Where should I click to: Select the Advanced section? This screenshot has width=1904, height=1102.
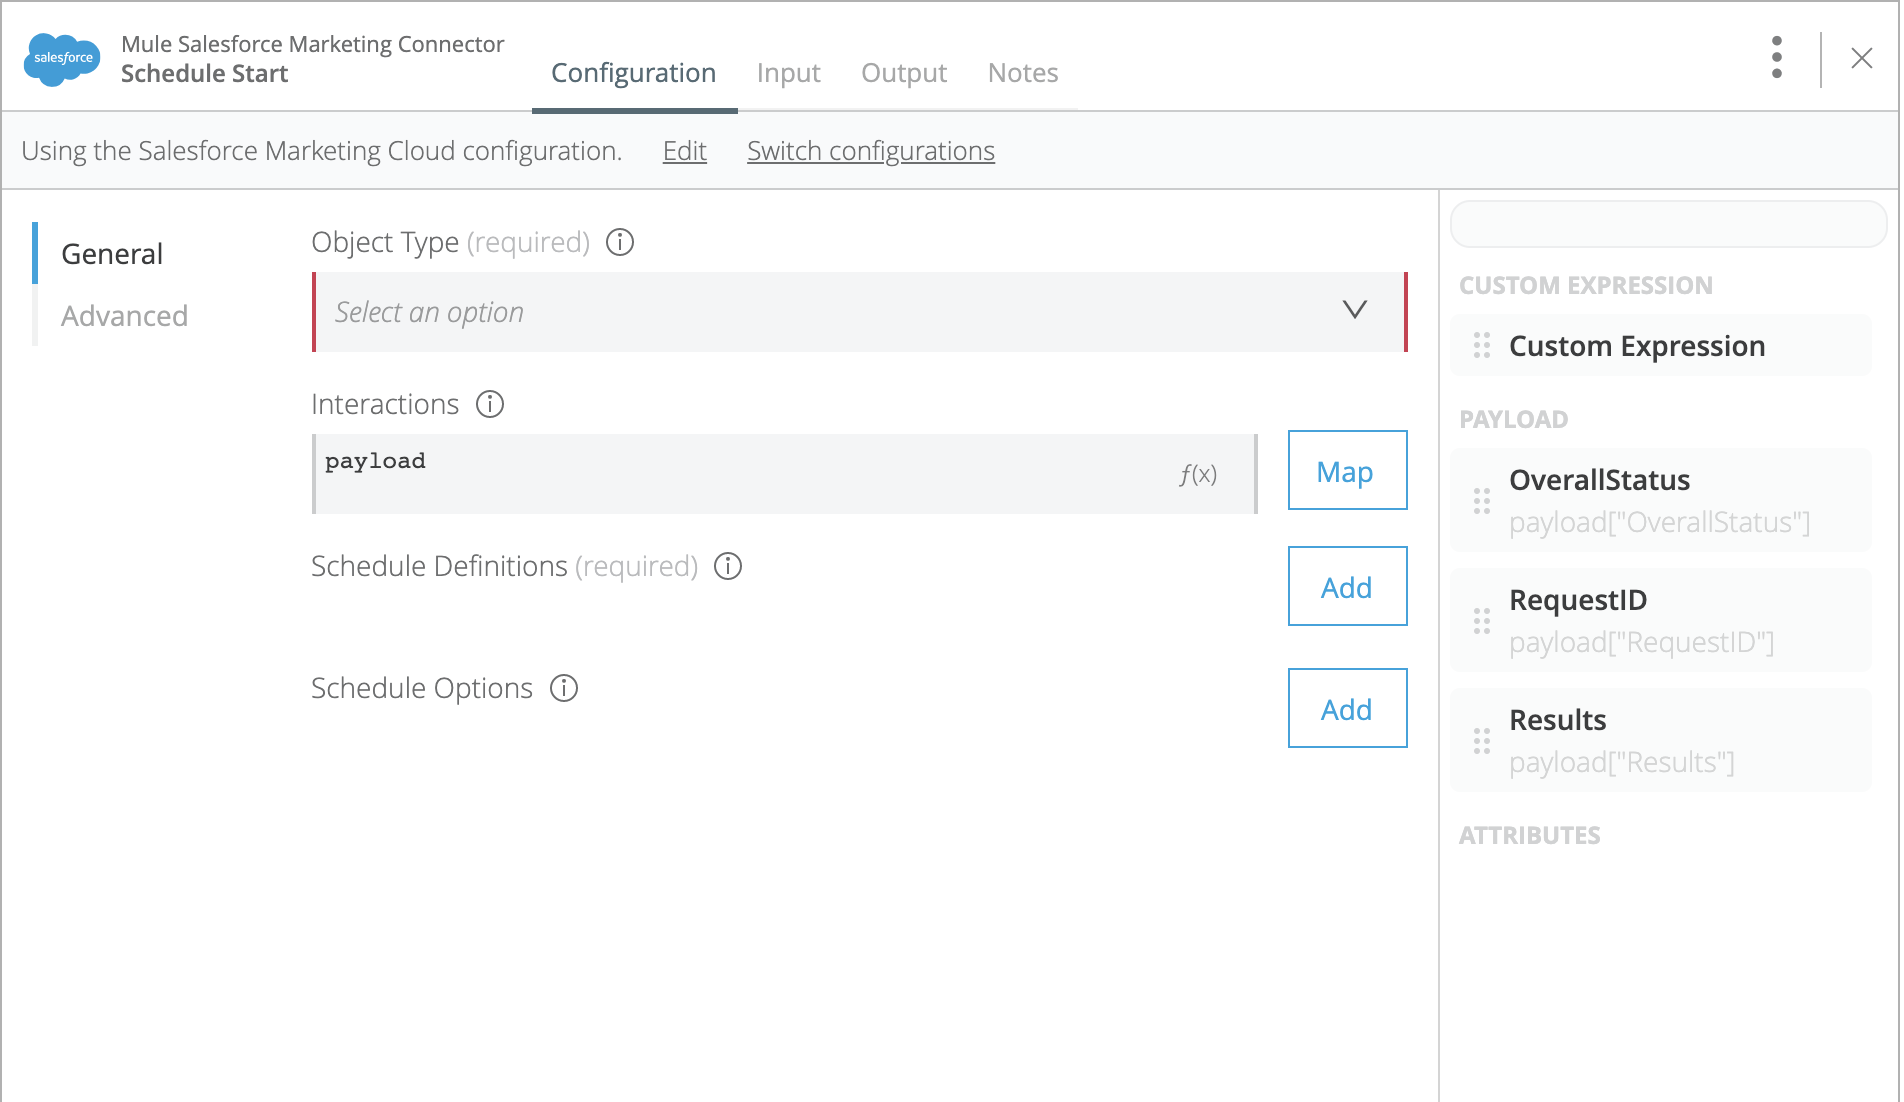coord(124,316)
